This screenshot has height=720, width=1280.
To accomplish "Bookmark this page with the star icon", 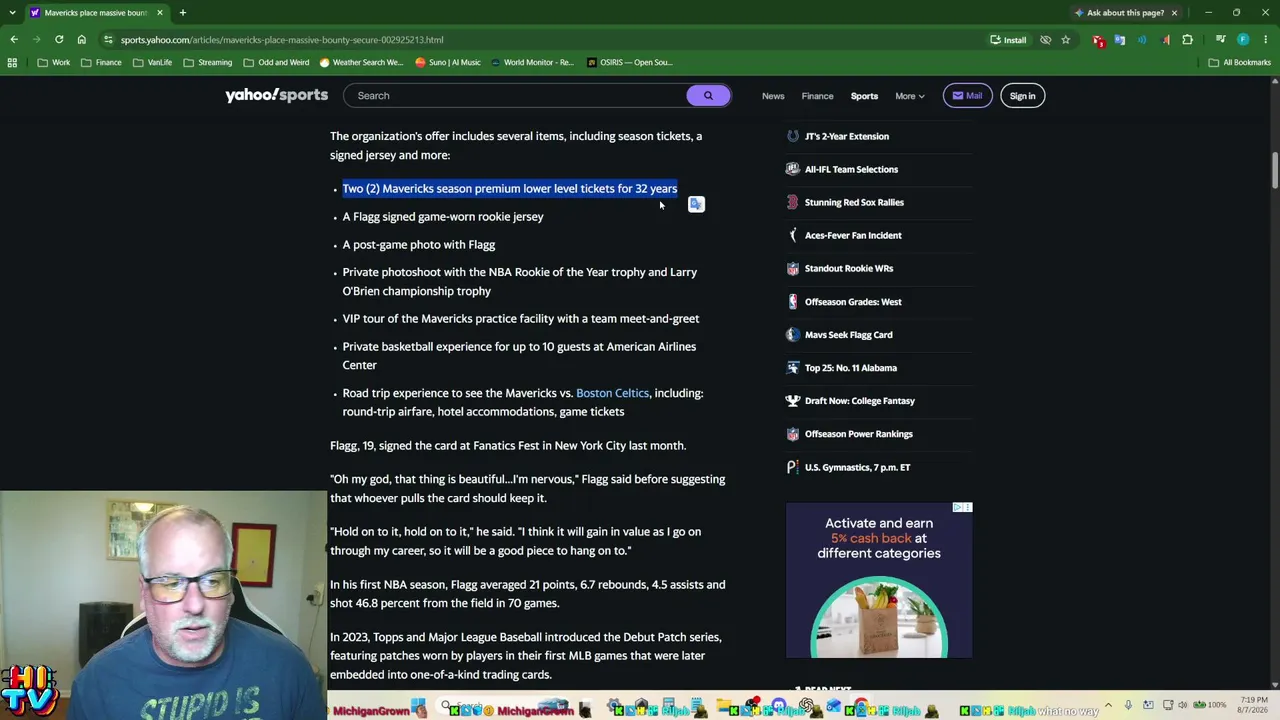I will coord(1066,40).
